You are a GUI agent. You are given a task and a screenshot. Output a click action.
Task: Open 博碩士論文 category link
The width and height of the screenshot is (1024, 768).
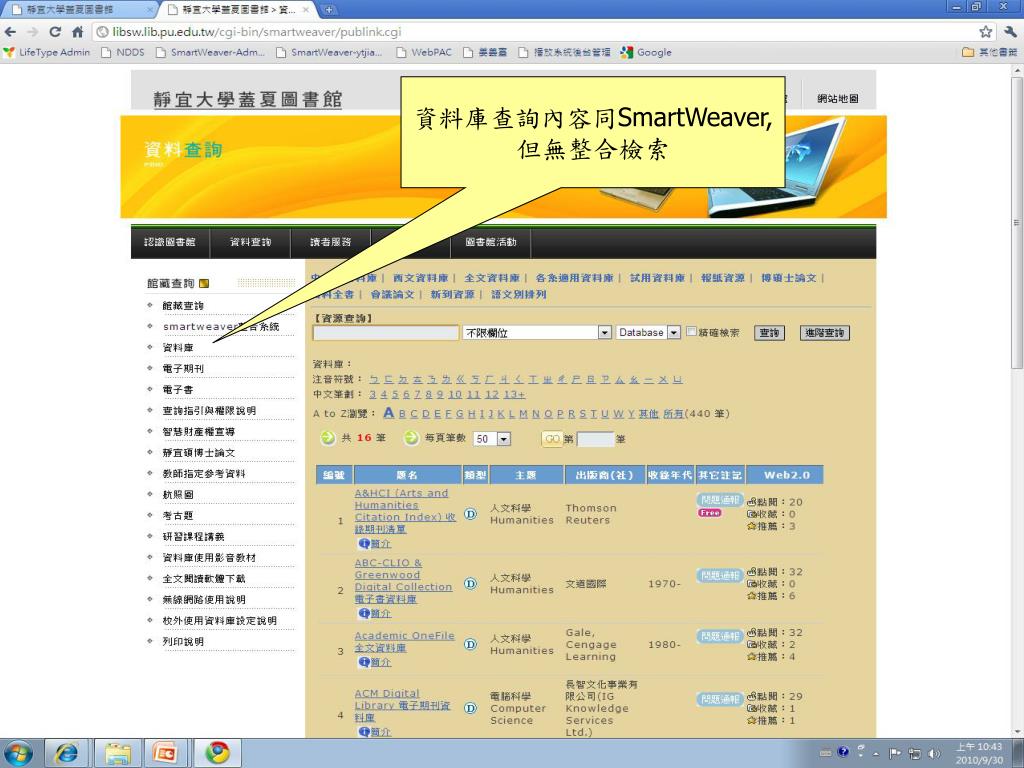click(789, 278)
